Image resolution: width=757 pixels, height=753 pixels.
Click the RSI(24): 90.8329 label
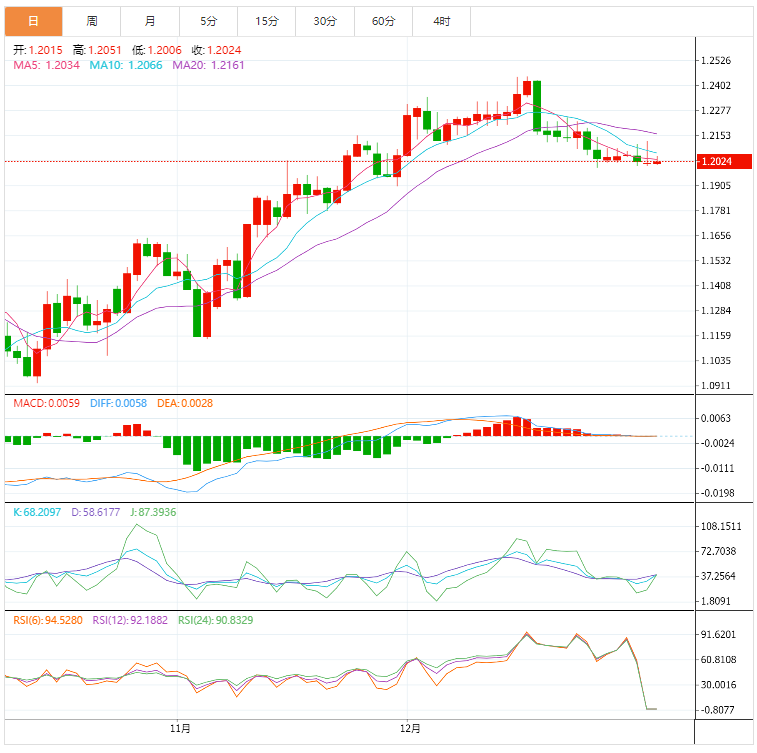[215, 620]
